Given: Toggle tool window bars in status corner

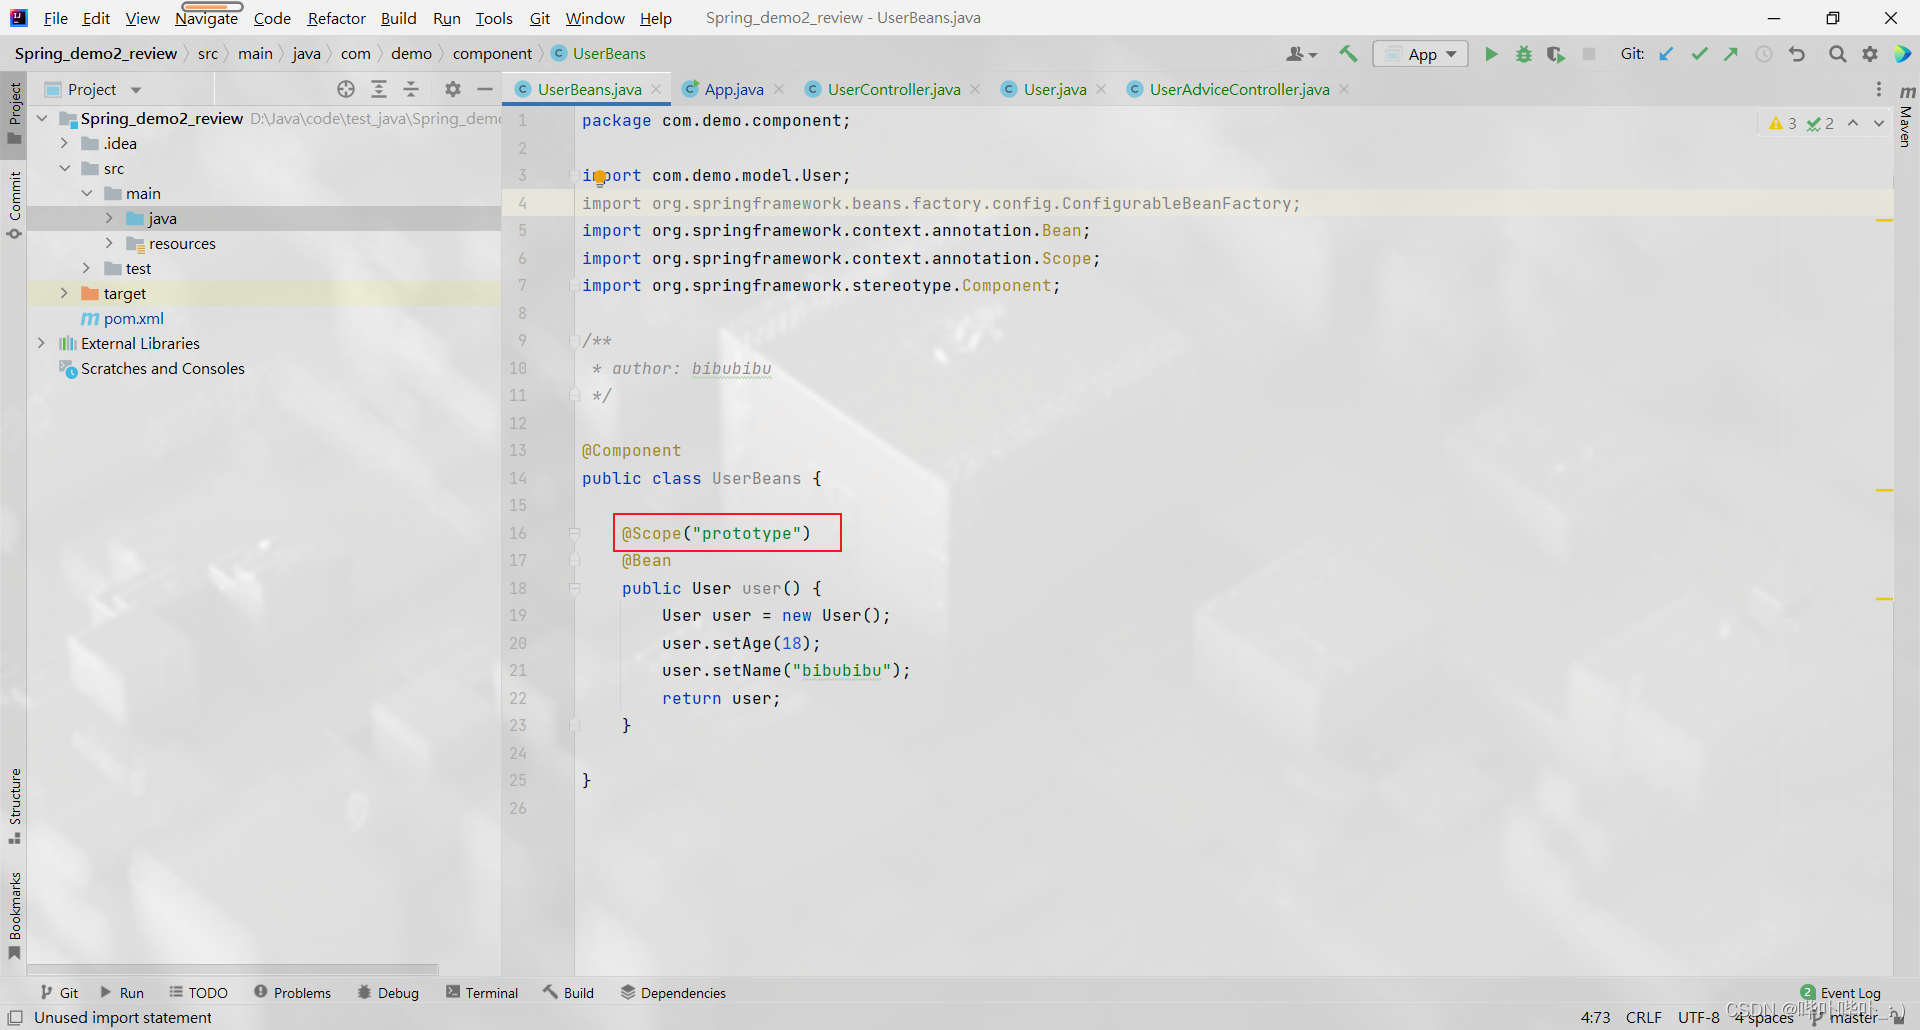Looking at the screenshot, I should (15, 1017).
